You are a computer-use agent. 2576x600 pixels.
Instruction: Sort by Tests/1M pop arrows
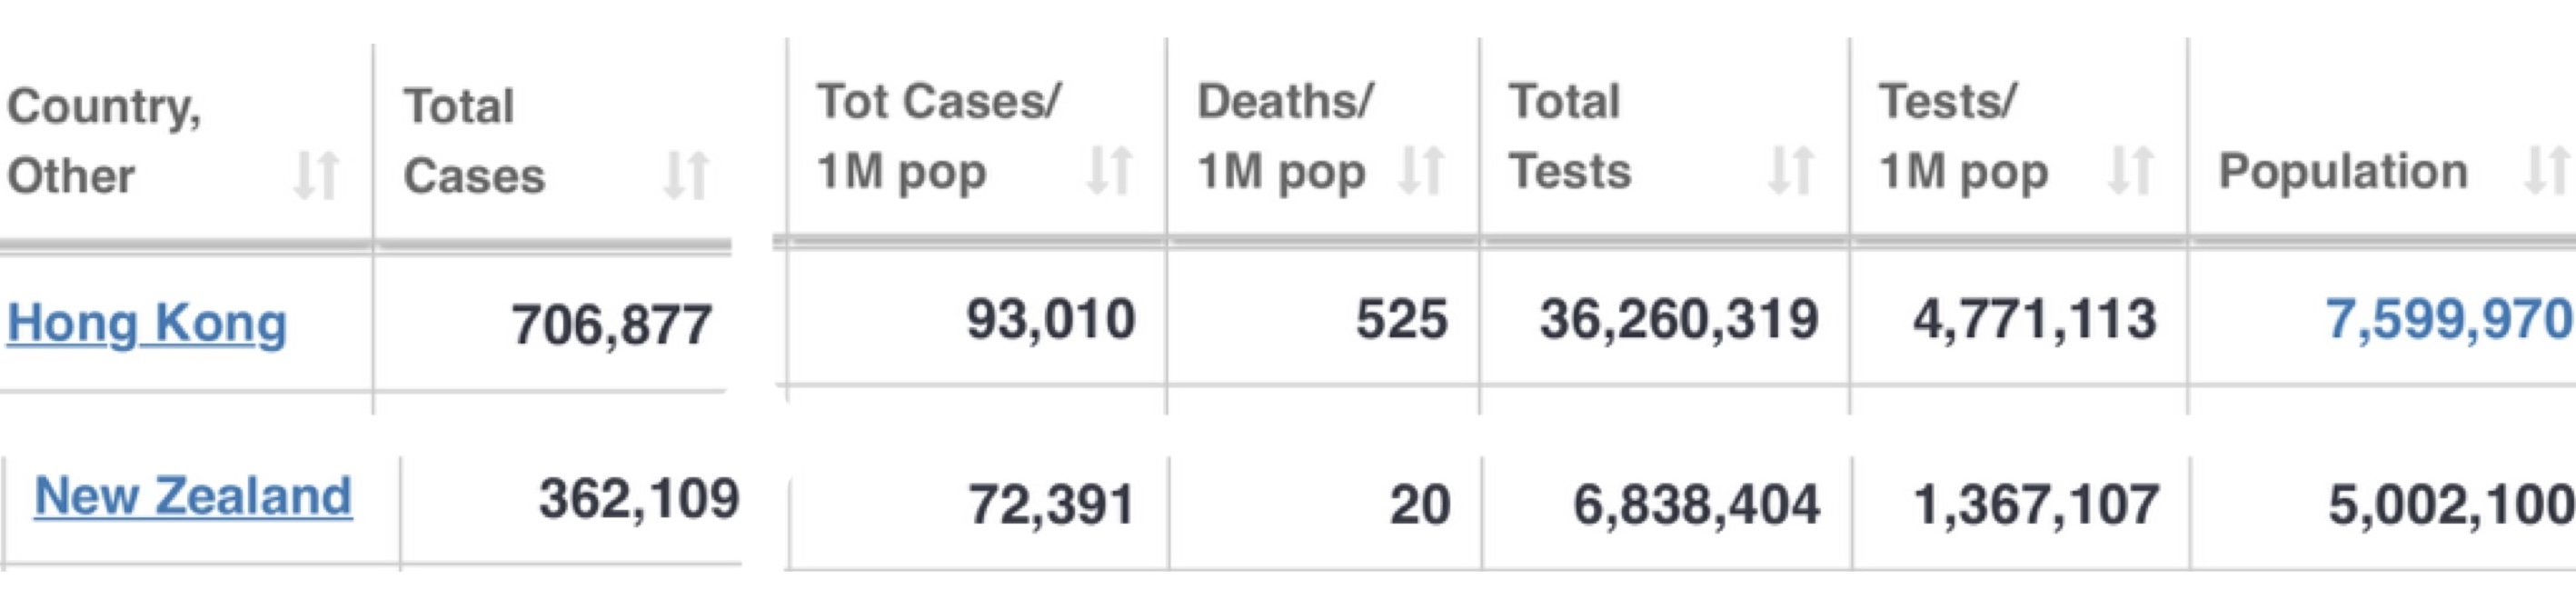click(x=2130, y=170)
